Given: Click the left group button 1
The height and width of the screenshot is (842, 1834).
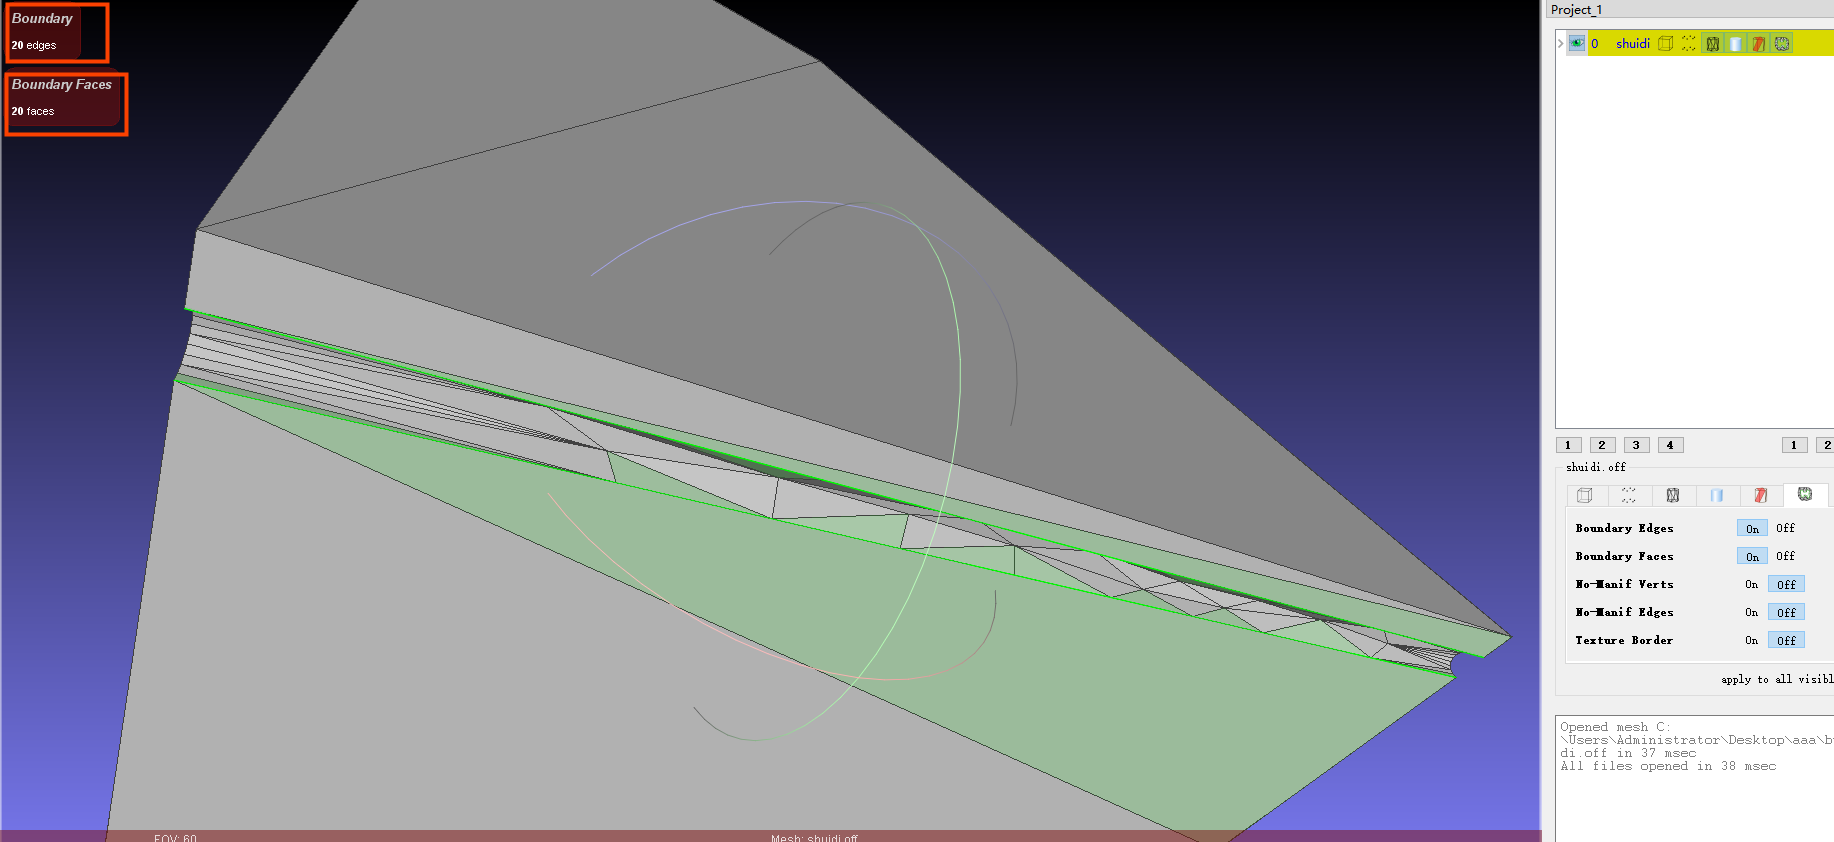Looking at the screenshot, I should pyautogui.click(x=1568, y=445).
